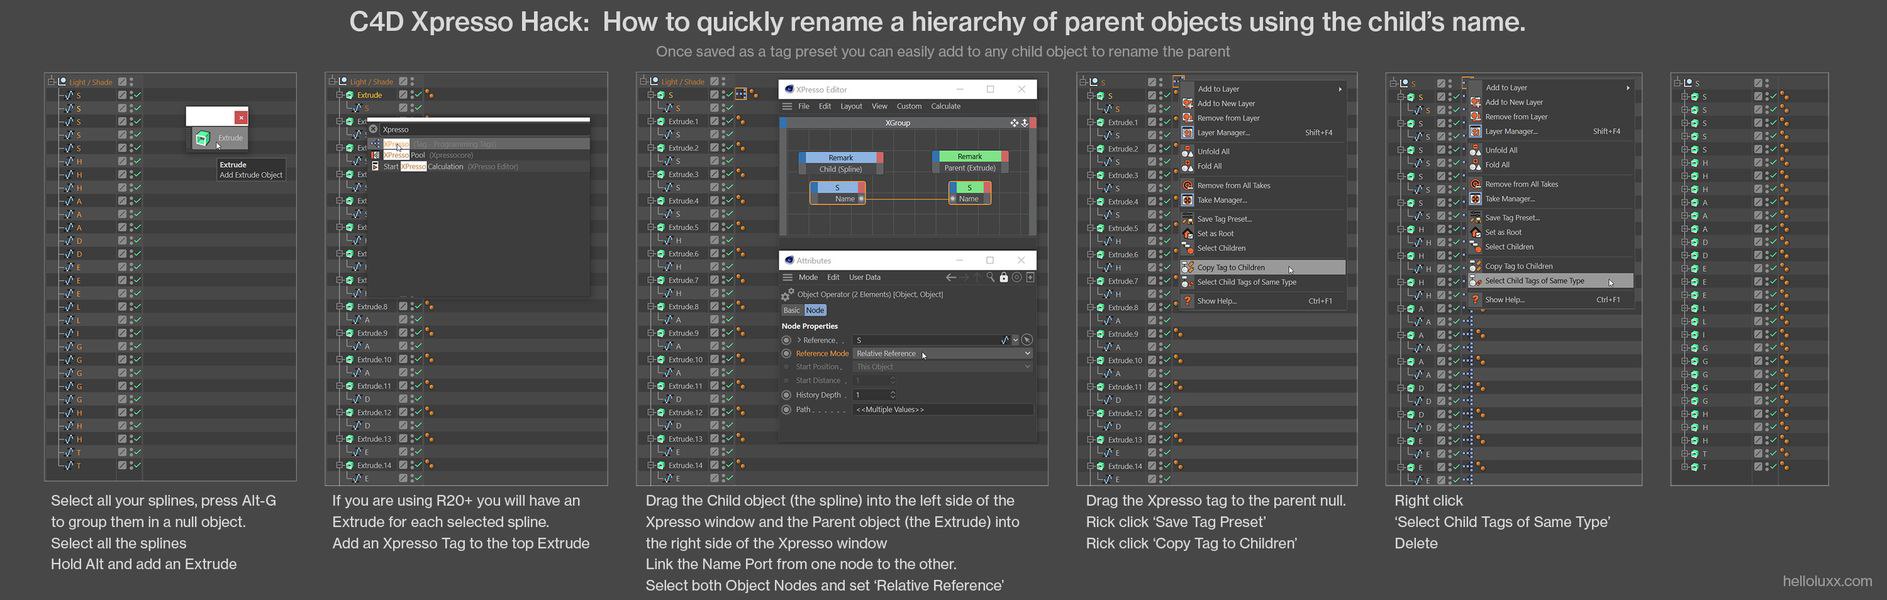Collapse Light / Shade null in Extrude popup panel

tap(52, 82)
